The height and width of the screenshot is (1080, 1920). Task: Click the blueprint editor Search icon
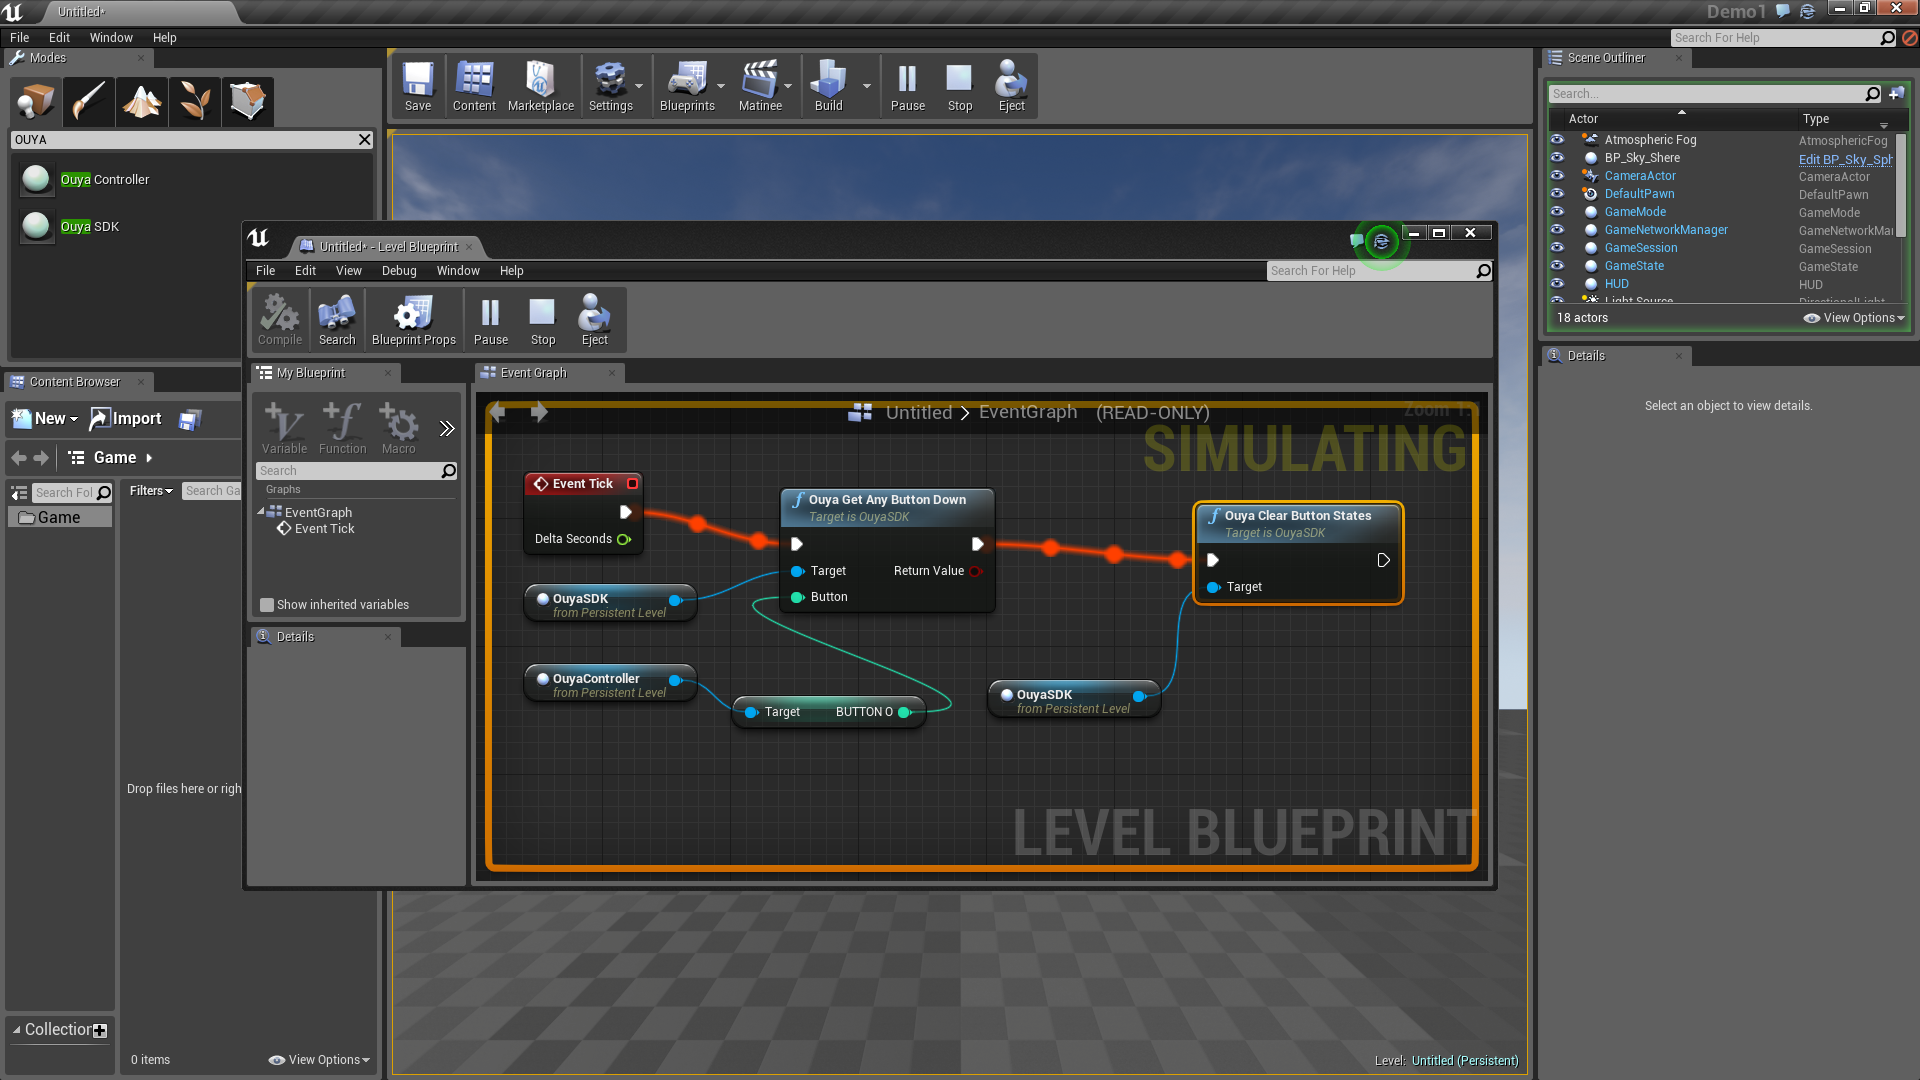click(336, 320)
